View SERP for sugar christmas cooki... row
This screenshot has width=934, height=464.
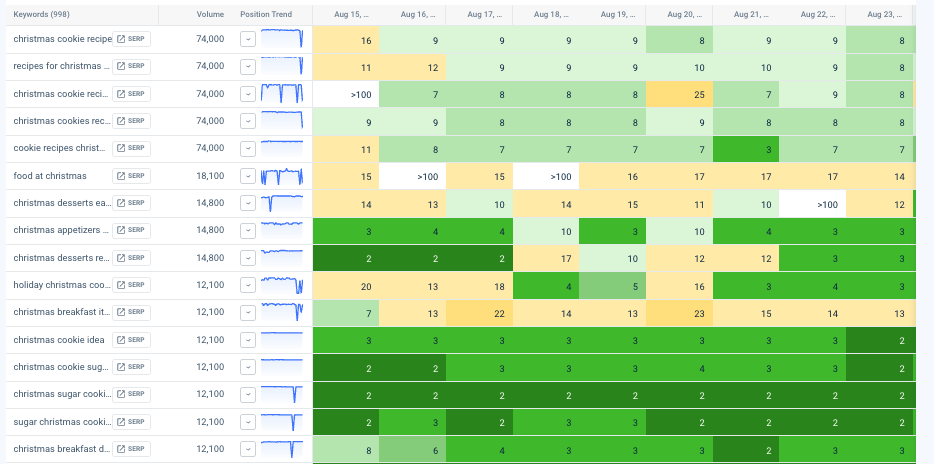coord(131,422)
